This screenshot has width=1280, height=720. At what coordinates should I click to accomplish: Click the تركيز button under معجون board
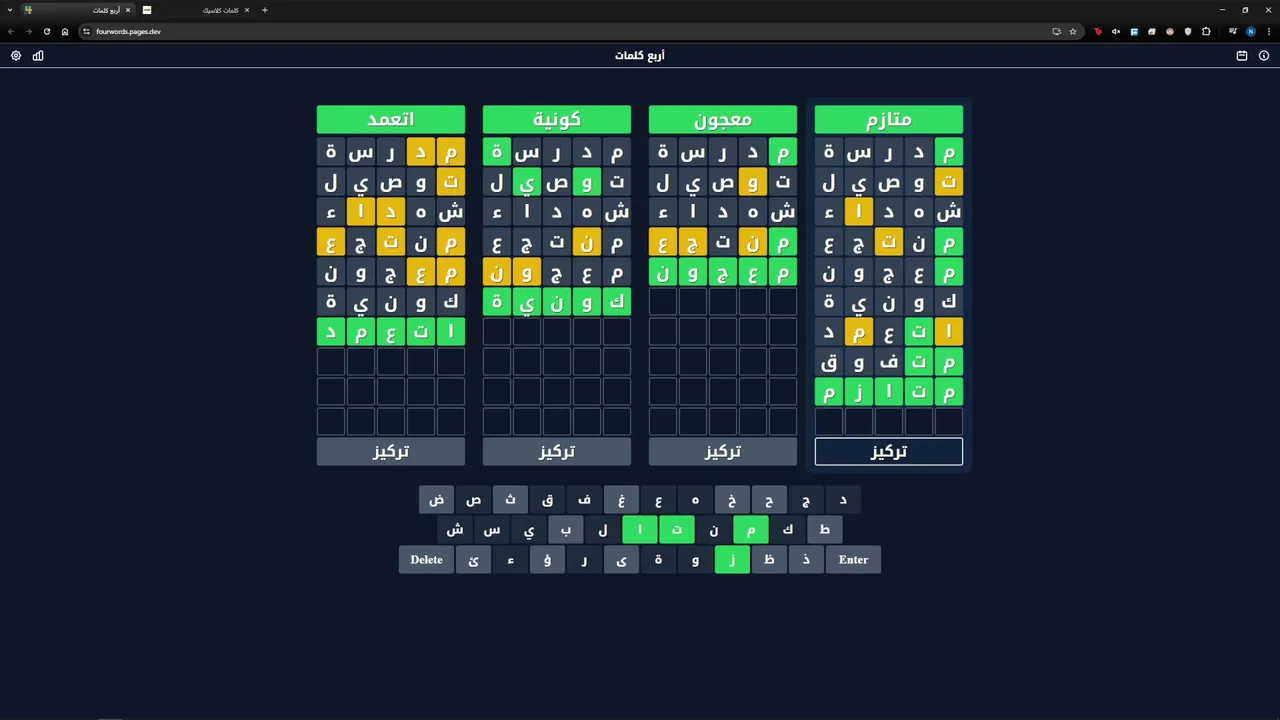point(723,452)
